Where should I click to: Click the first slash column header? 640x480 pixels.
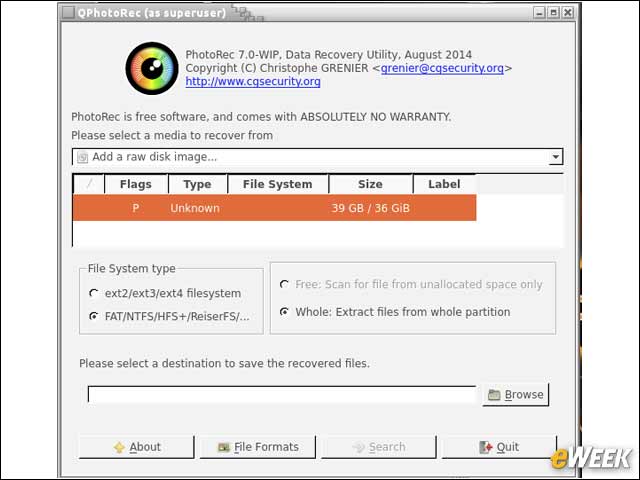pos(89,184)
